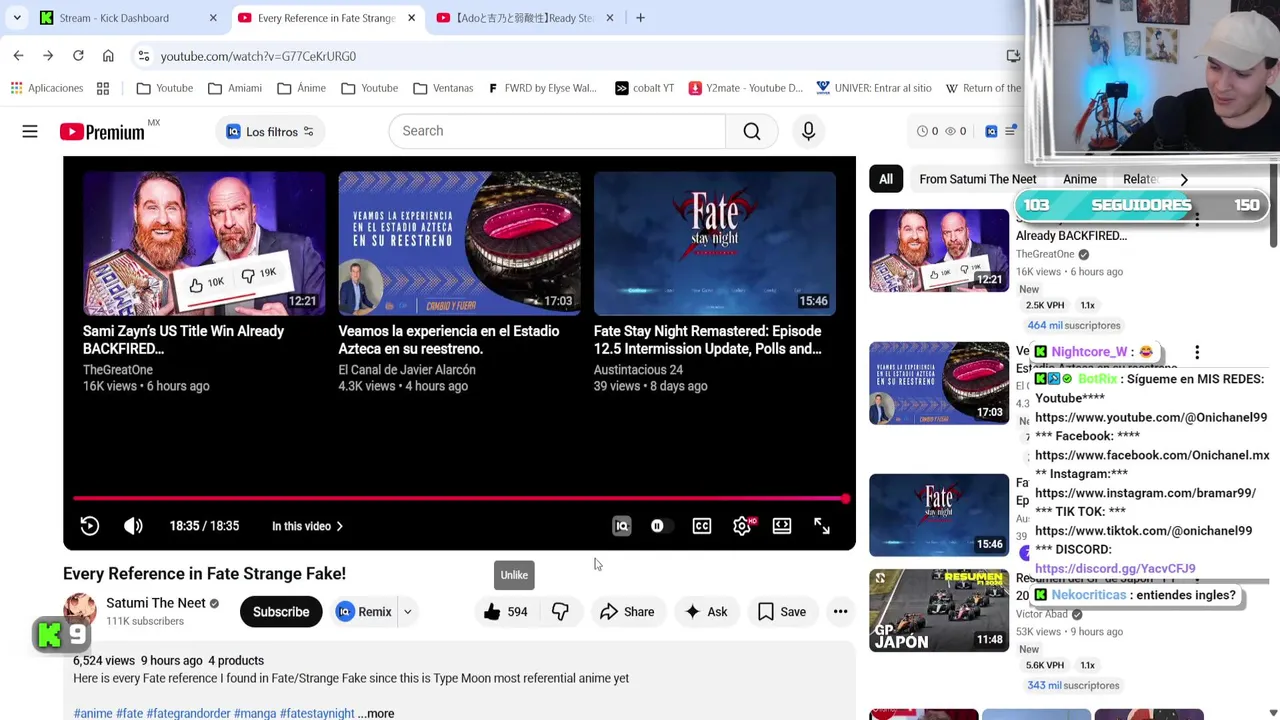Reload the current page

click(x=78, y=56)
